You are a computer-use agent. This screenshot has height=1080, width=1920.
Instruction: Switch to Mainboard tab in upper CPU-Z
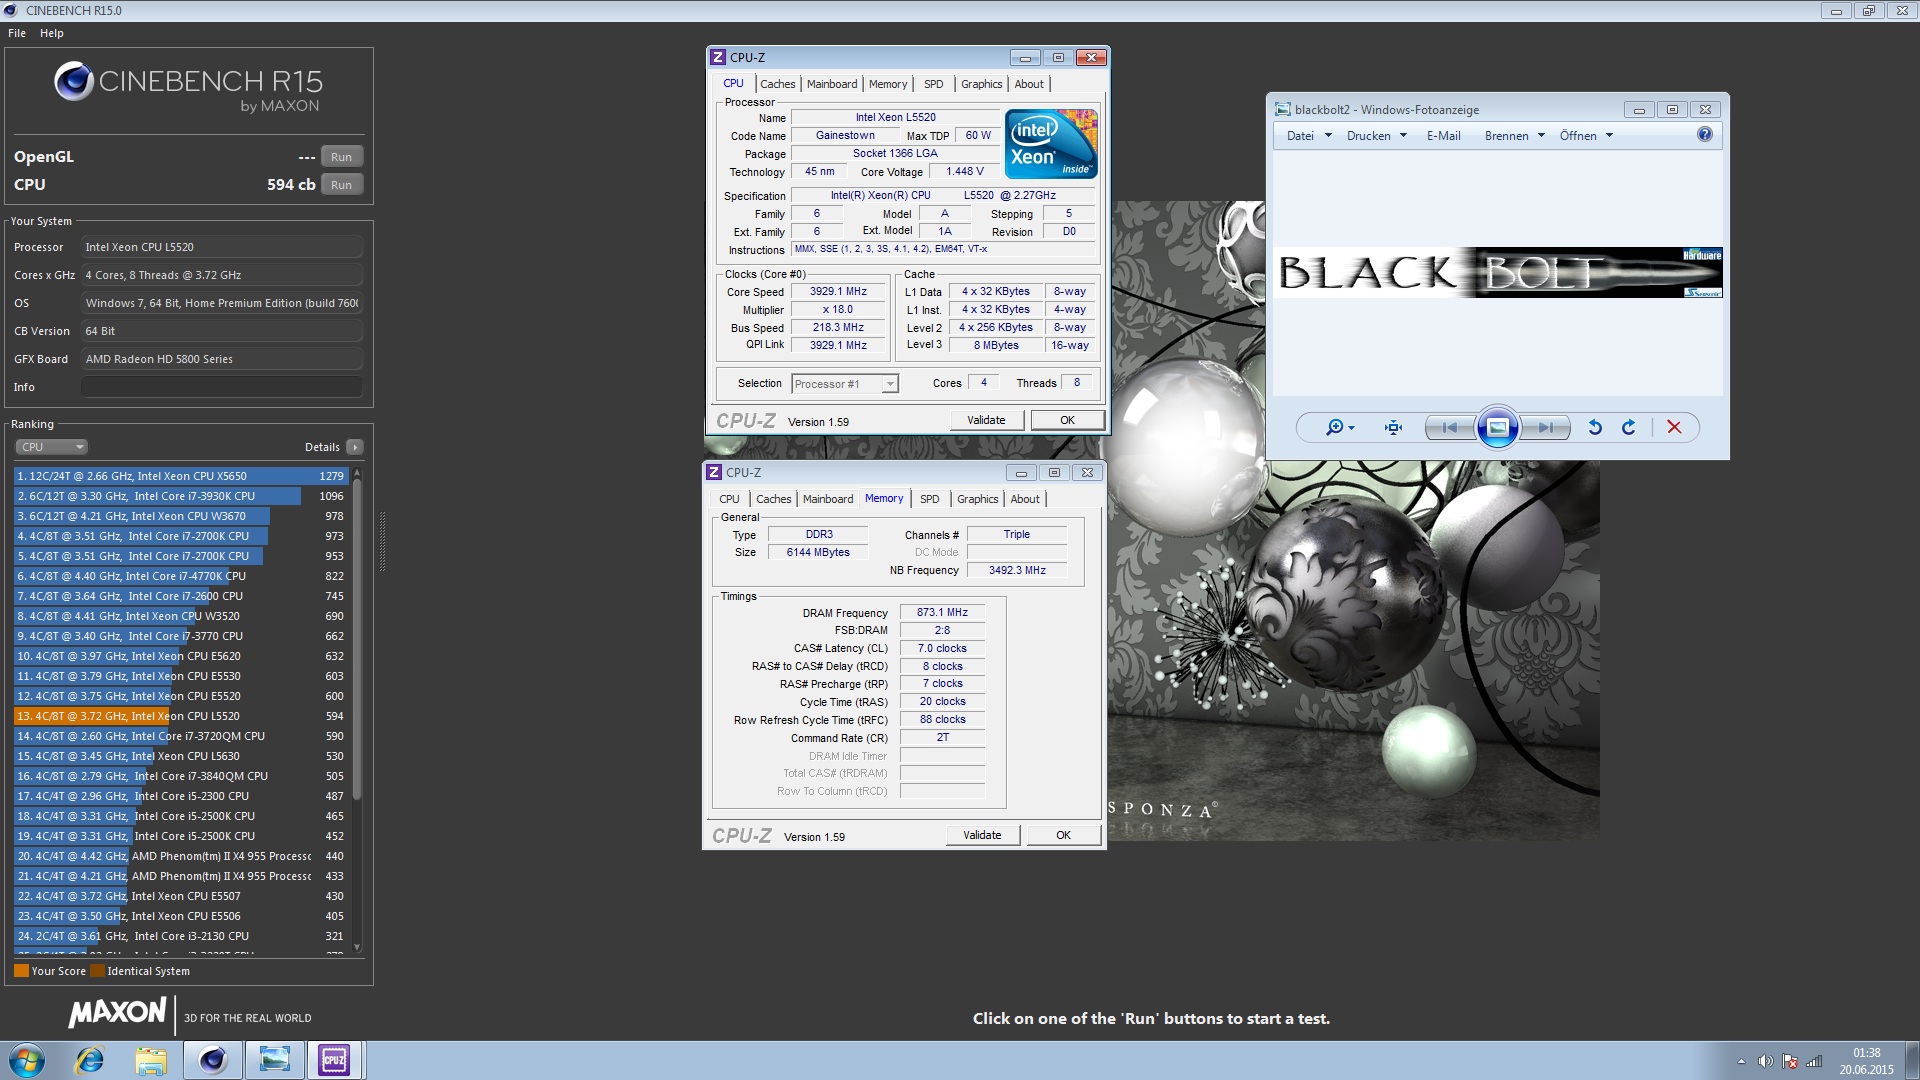click(832, 84)
